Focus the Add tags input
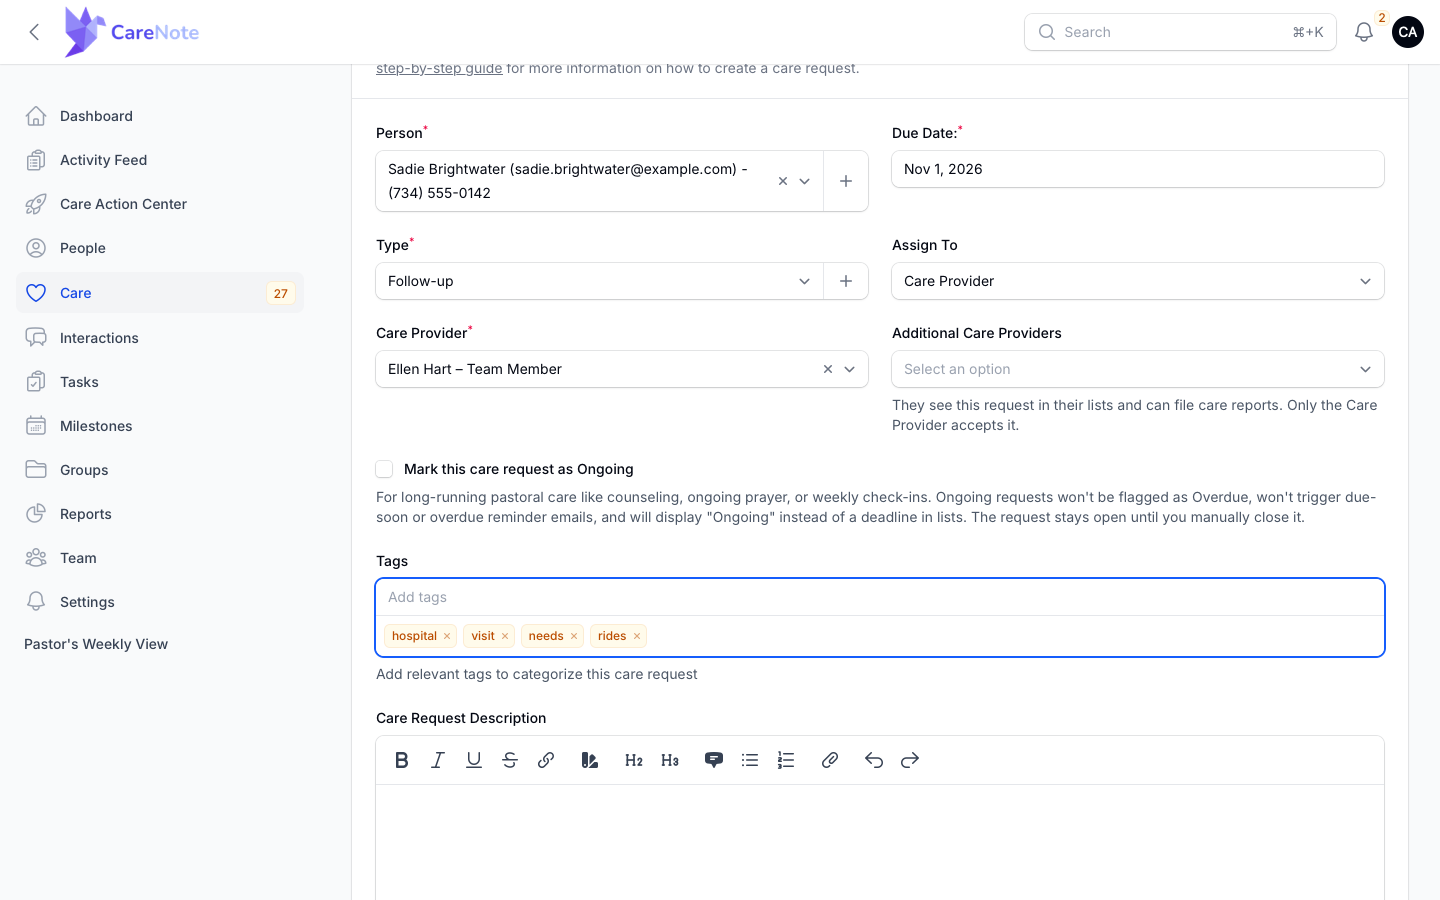 tap(880, 597)
